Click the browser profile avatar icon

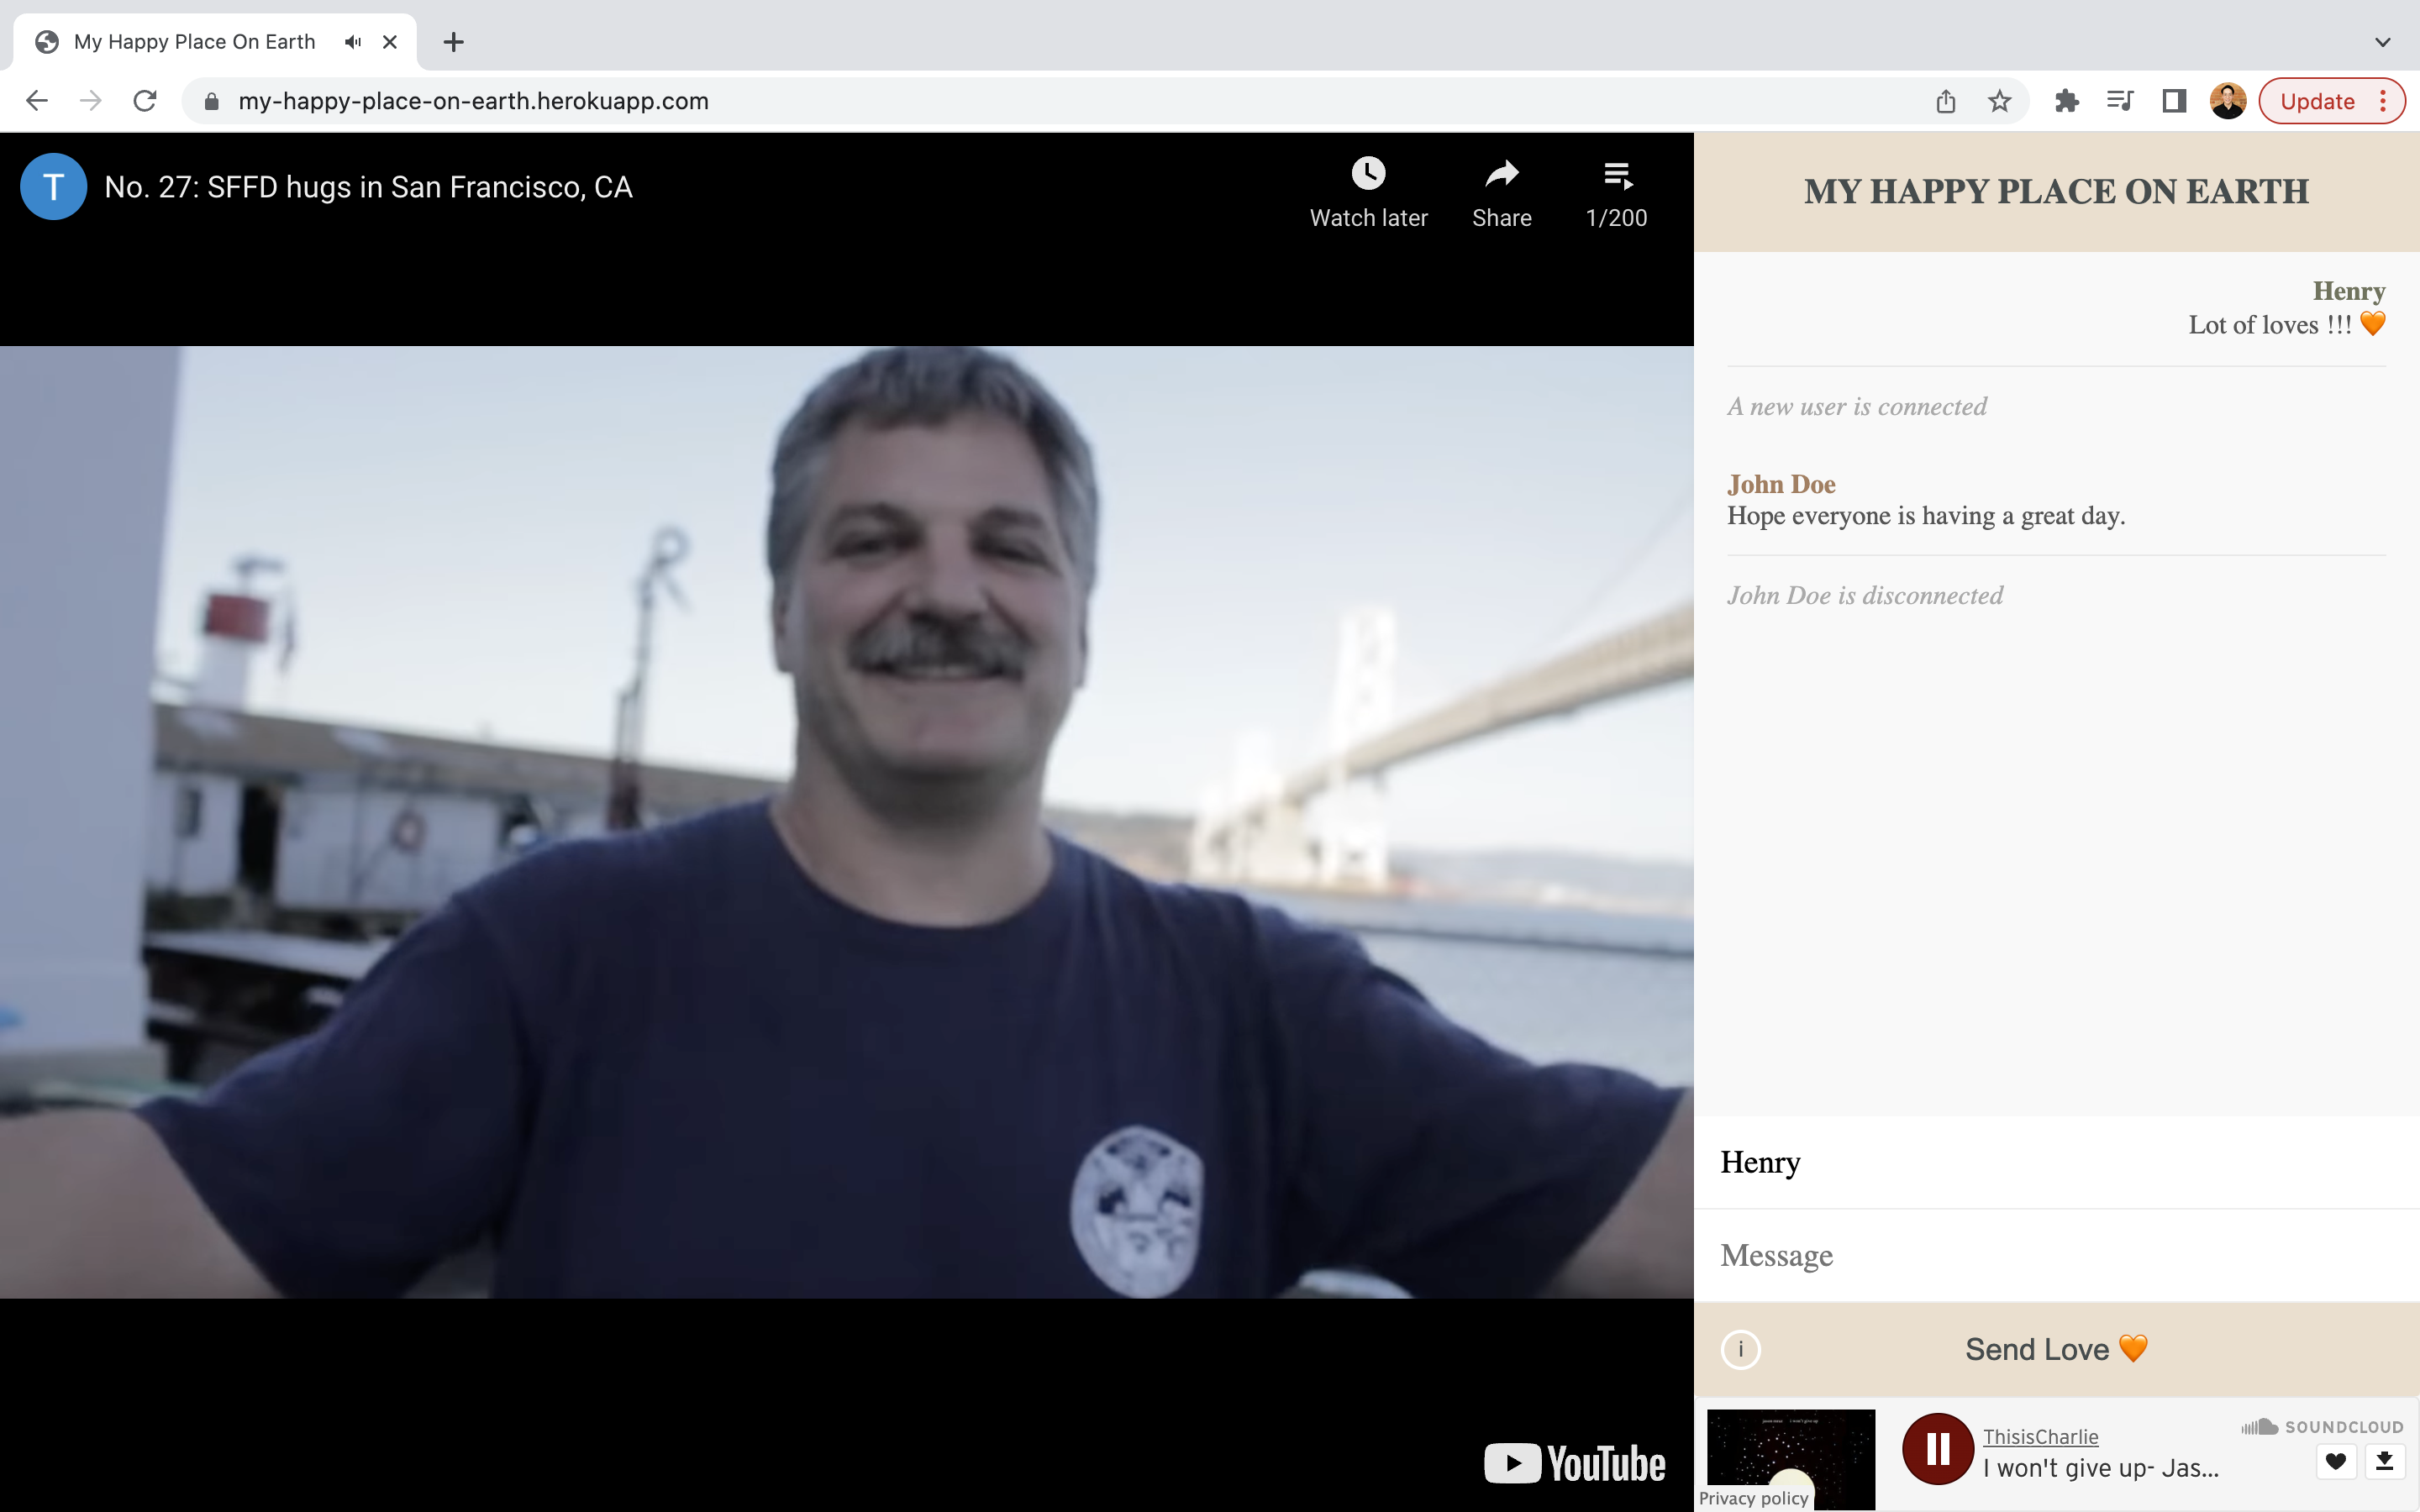(x=2228, y=101)
